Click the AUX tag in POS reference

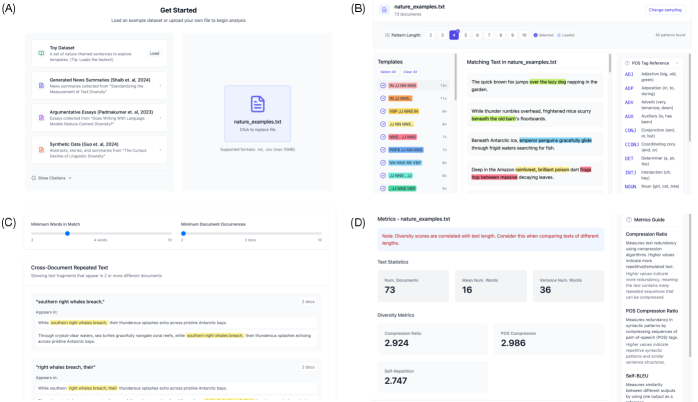coord(629,116)
